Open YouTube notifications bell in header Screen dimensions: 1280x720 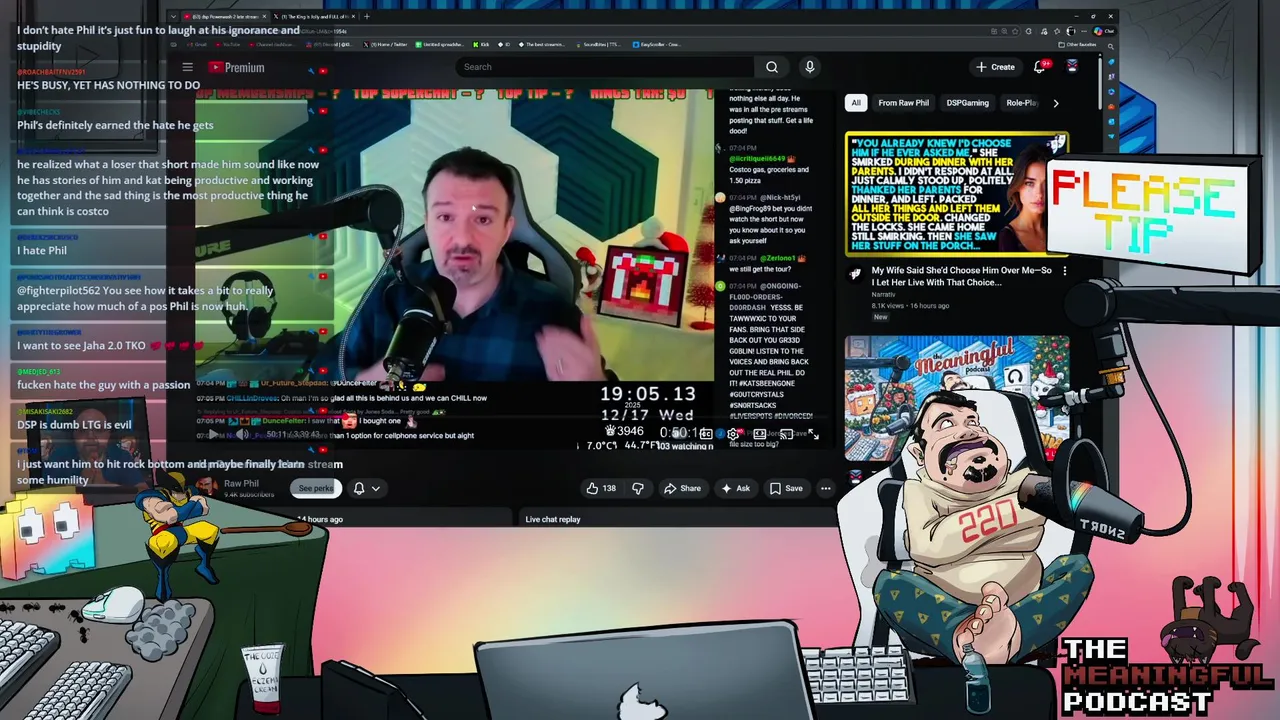click(1040, 67)
